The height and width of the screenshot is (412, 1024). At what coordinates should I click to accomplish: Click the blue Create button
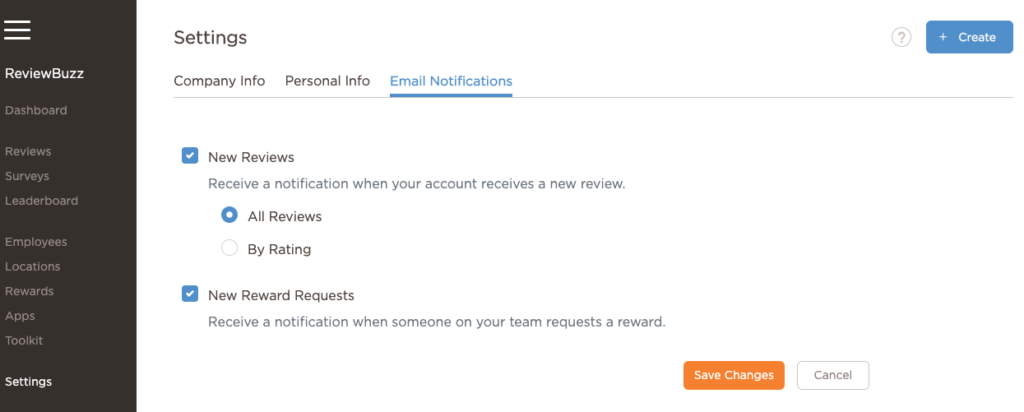point(969,37)
